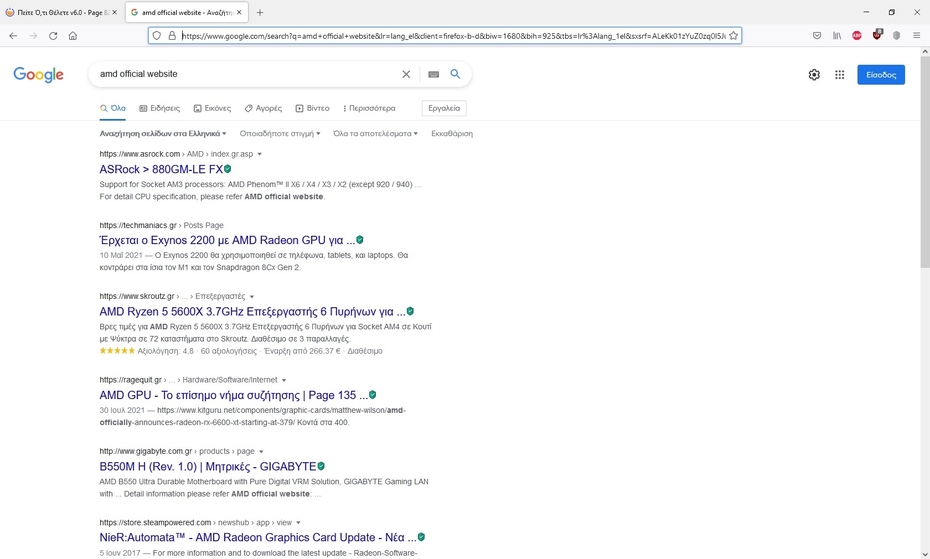
Task: Click the shield badge beside NieR:Automata result
Action: 421,537
